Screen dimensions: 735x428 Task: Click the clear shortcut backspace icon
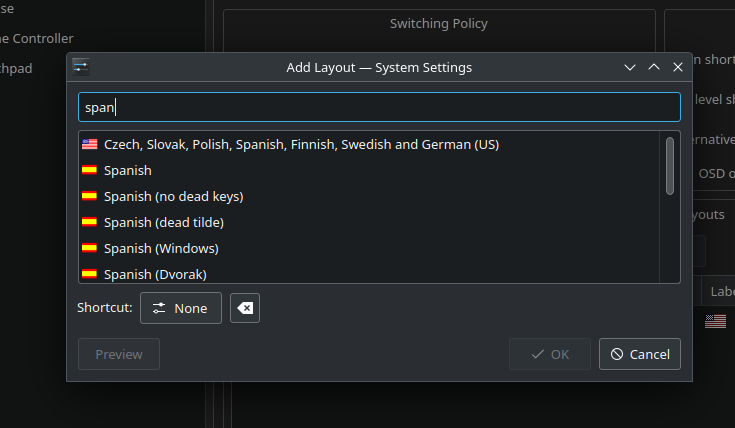[x=244, y=308]
